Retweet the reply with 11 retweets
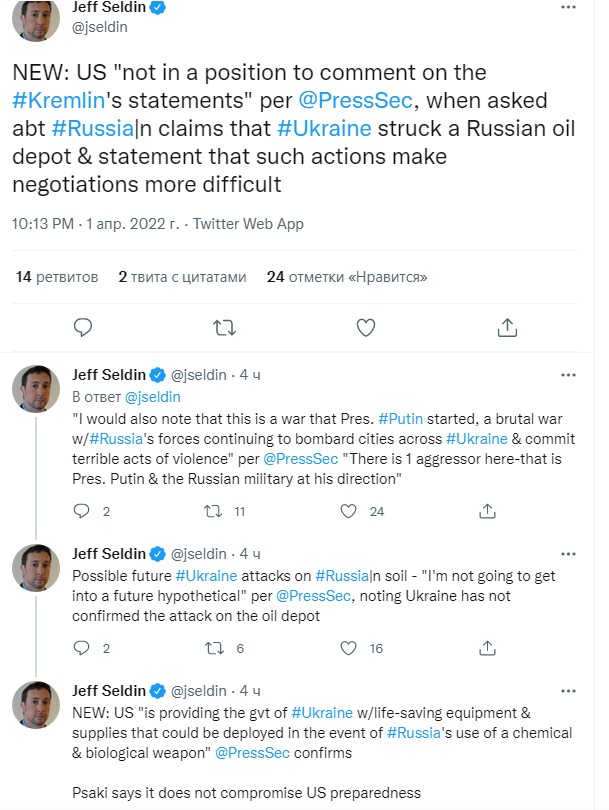Viewport: 609px width, 810px height. (x=212, y=512)
